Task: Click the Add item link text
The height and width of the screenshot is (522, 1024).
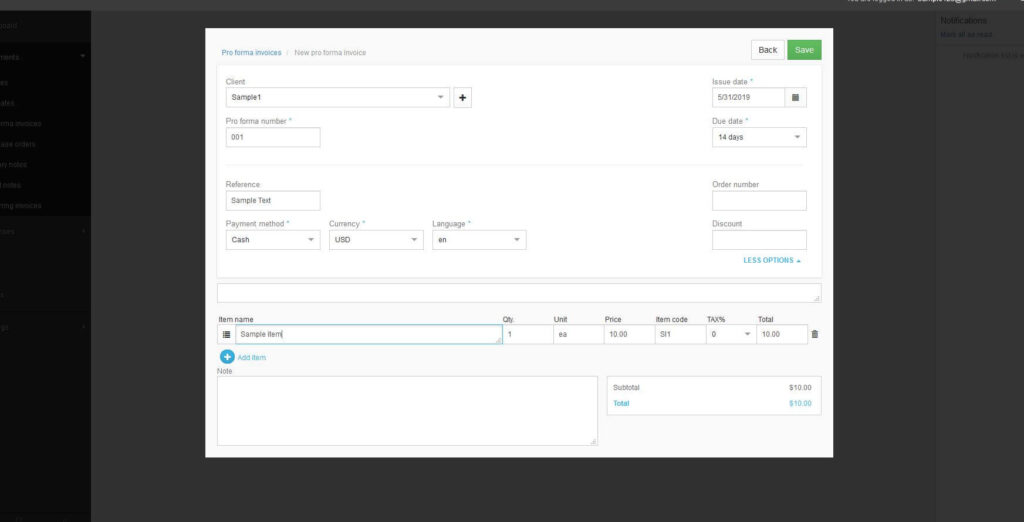Action: (251, 358)
